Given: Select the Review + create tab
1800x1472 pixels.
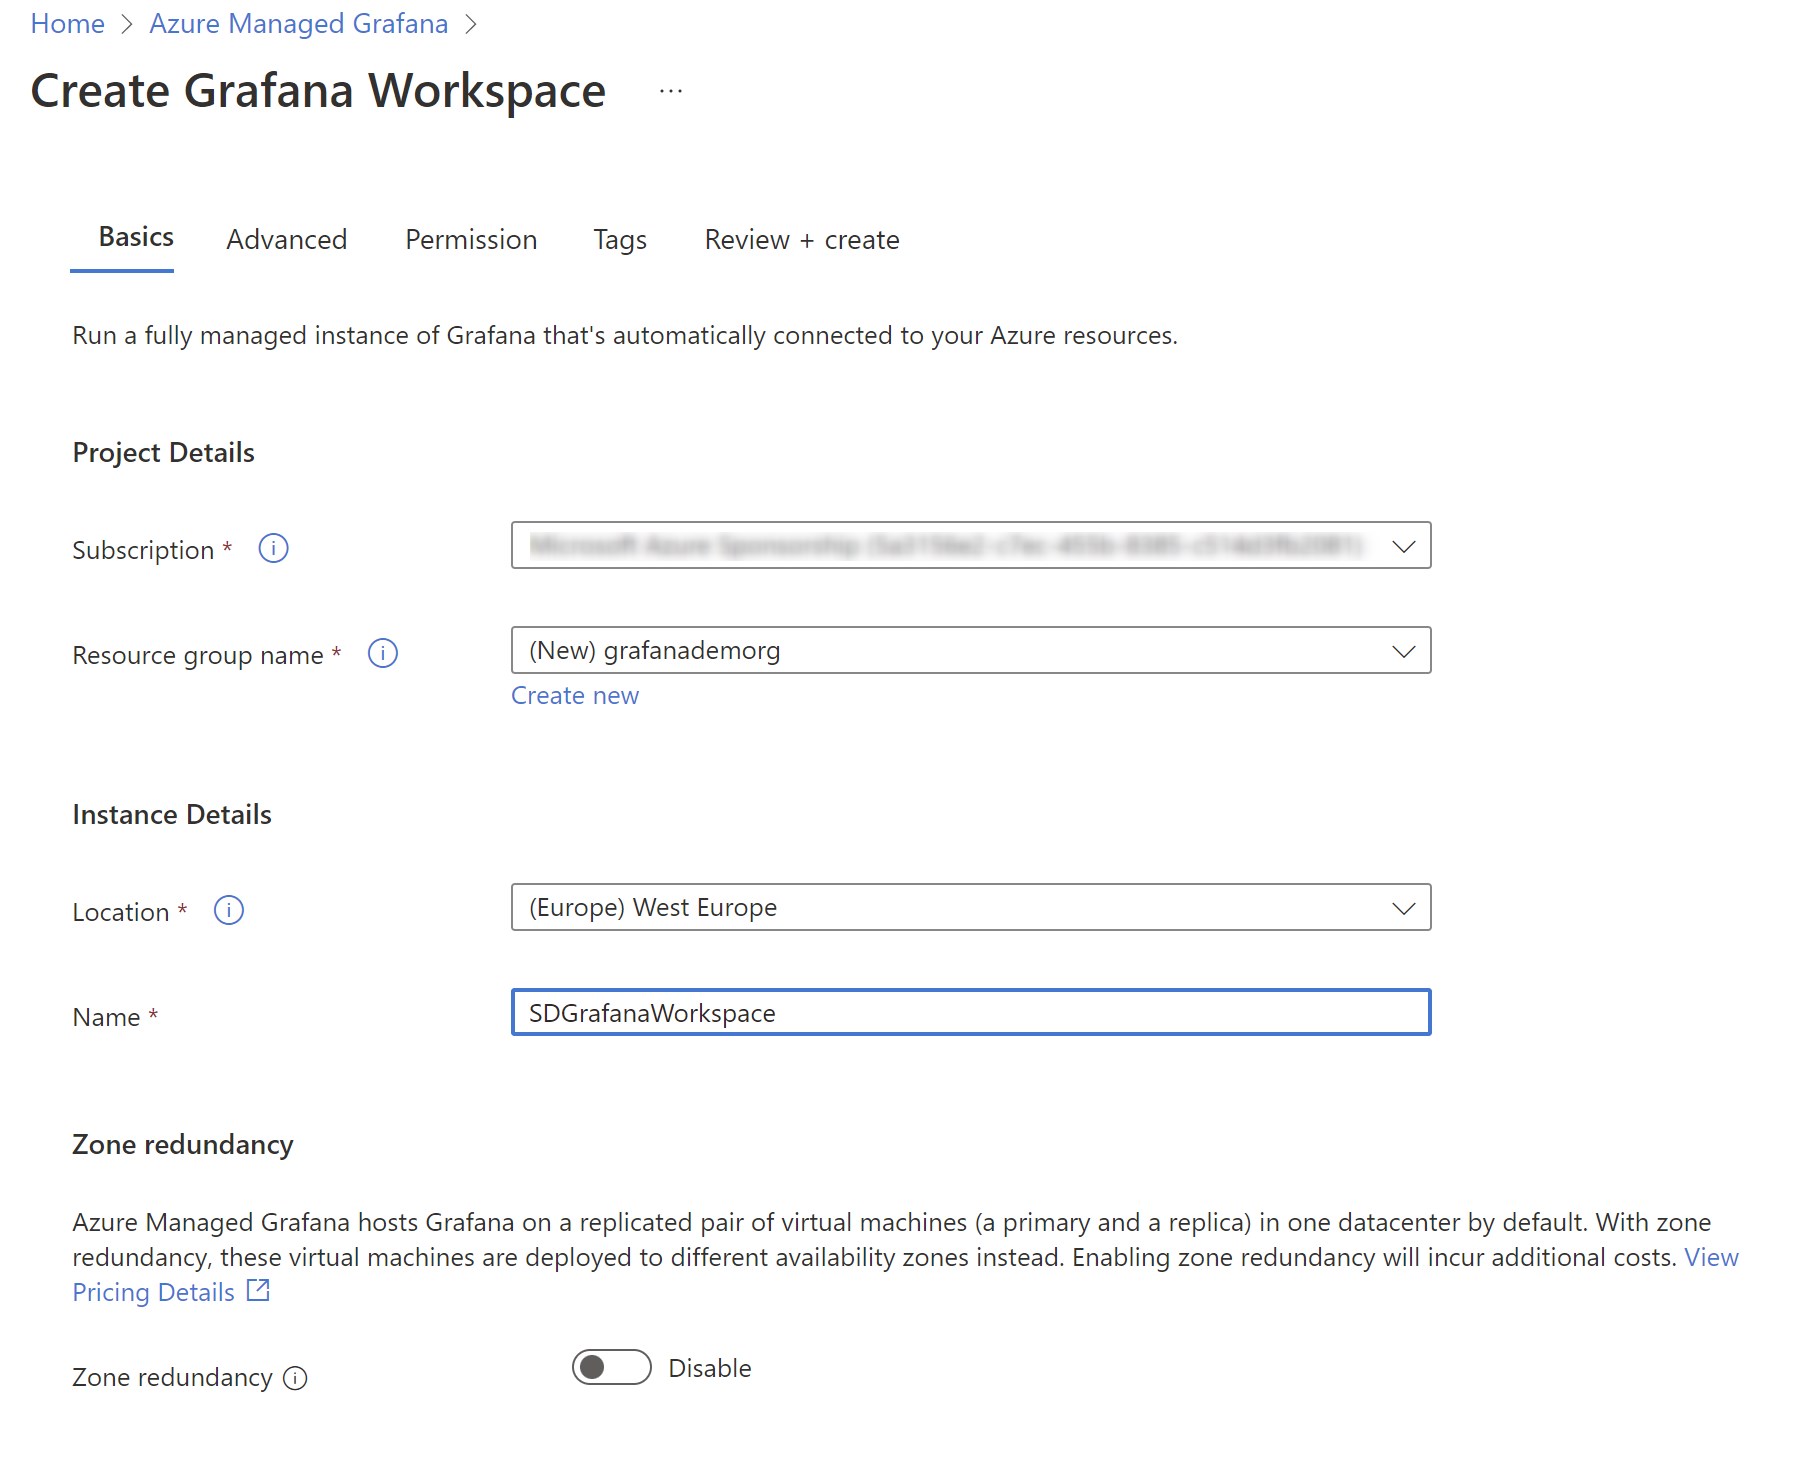Looking at the screenshot, I should click(x=801, y=240).
